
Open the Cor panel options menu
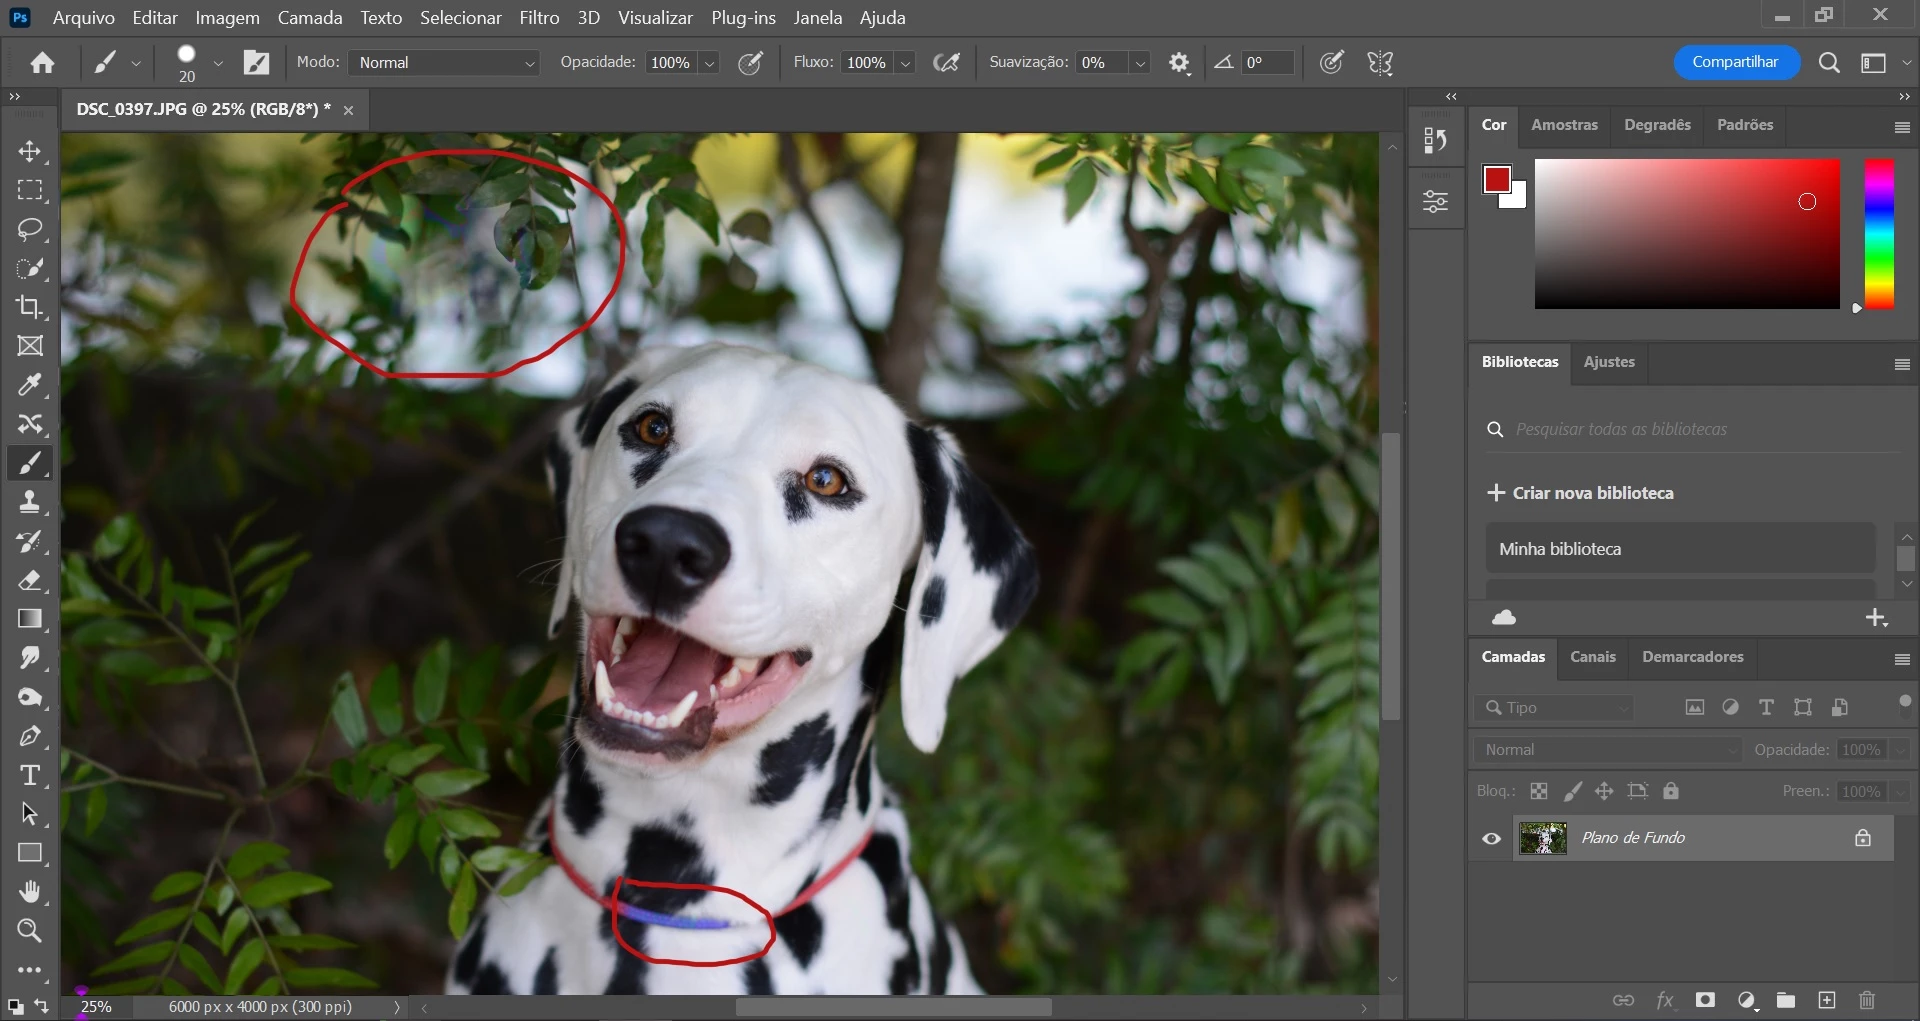tap(1902, 127)
